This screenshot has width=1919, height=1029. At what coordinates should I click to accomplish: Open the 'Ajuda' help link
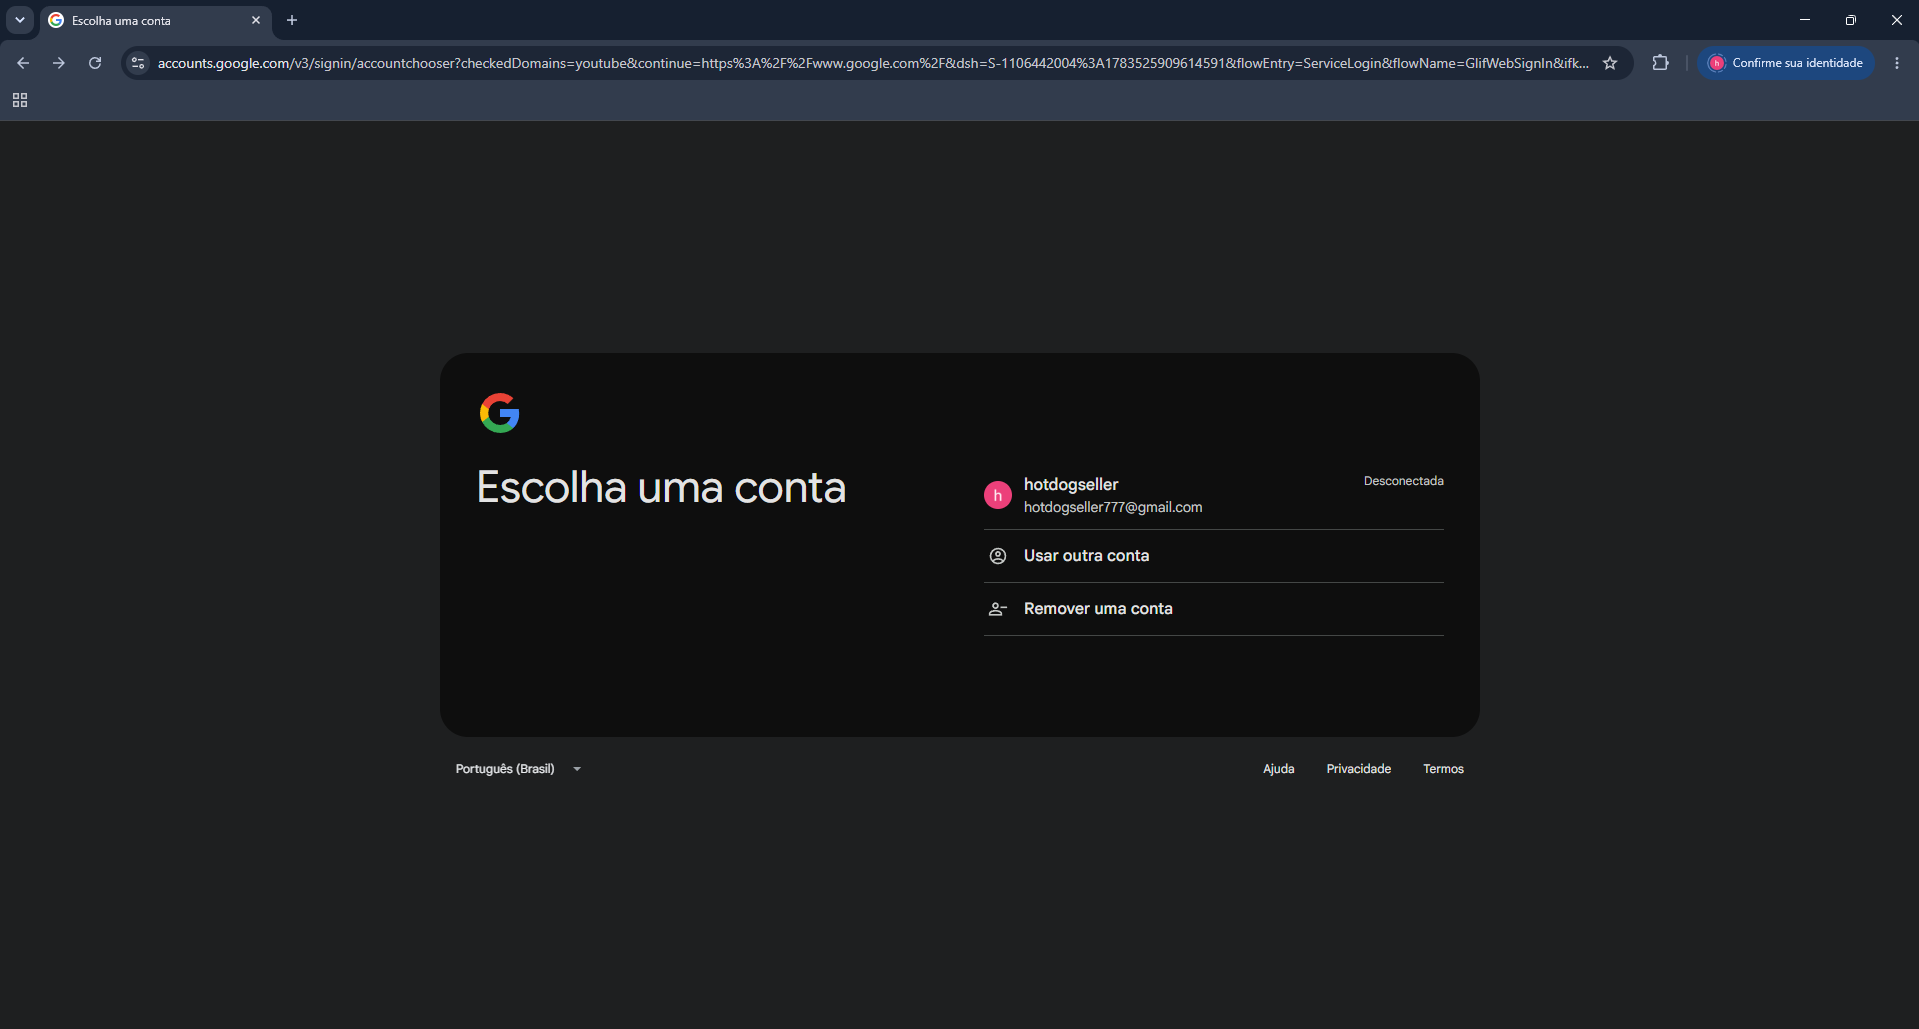coord(1279,769)
